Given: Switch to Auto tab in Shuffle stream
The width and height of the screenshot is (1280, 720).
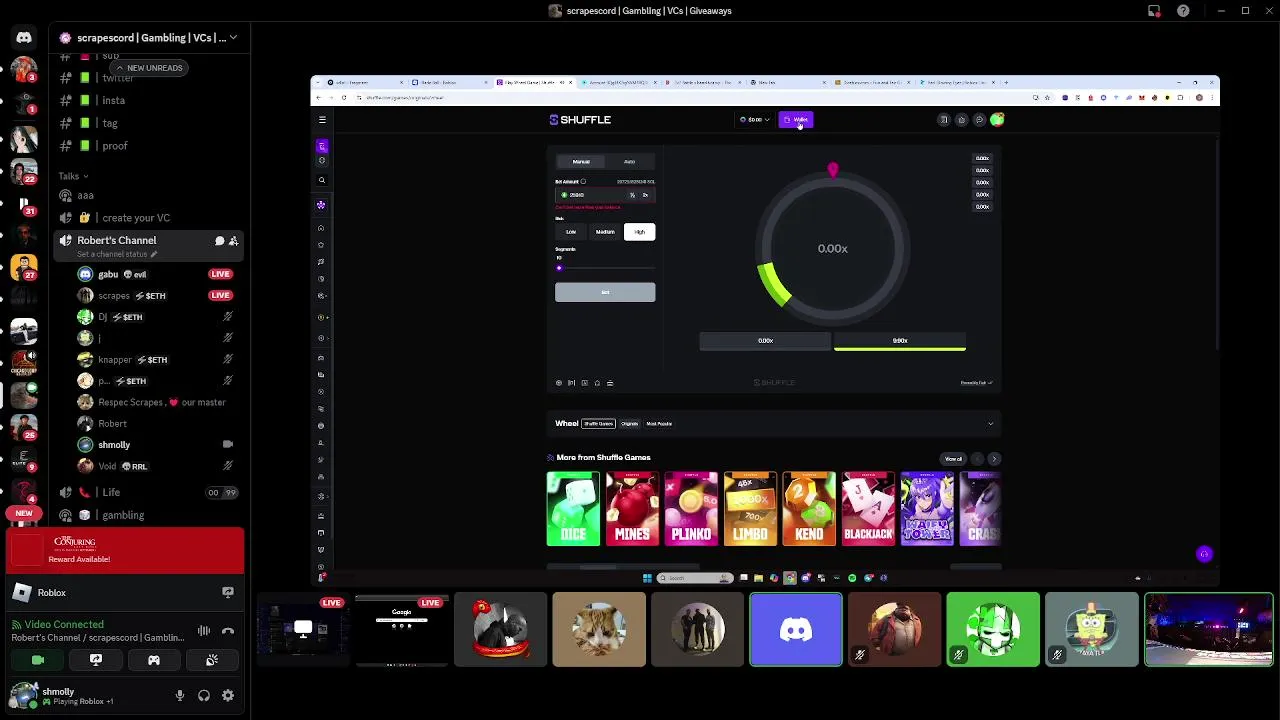Looking at the screenshot, I should point(629,161).
